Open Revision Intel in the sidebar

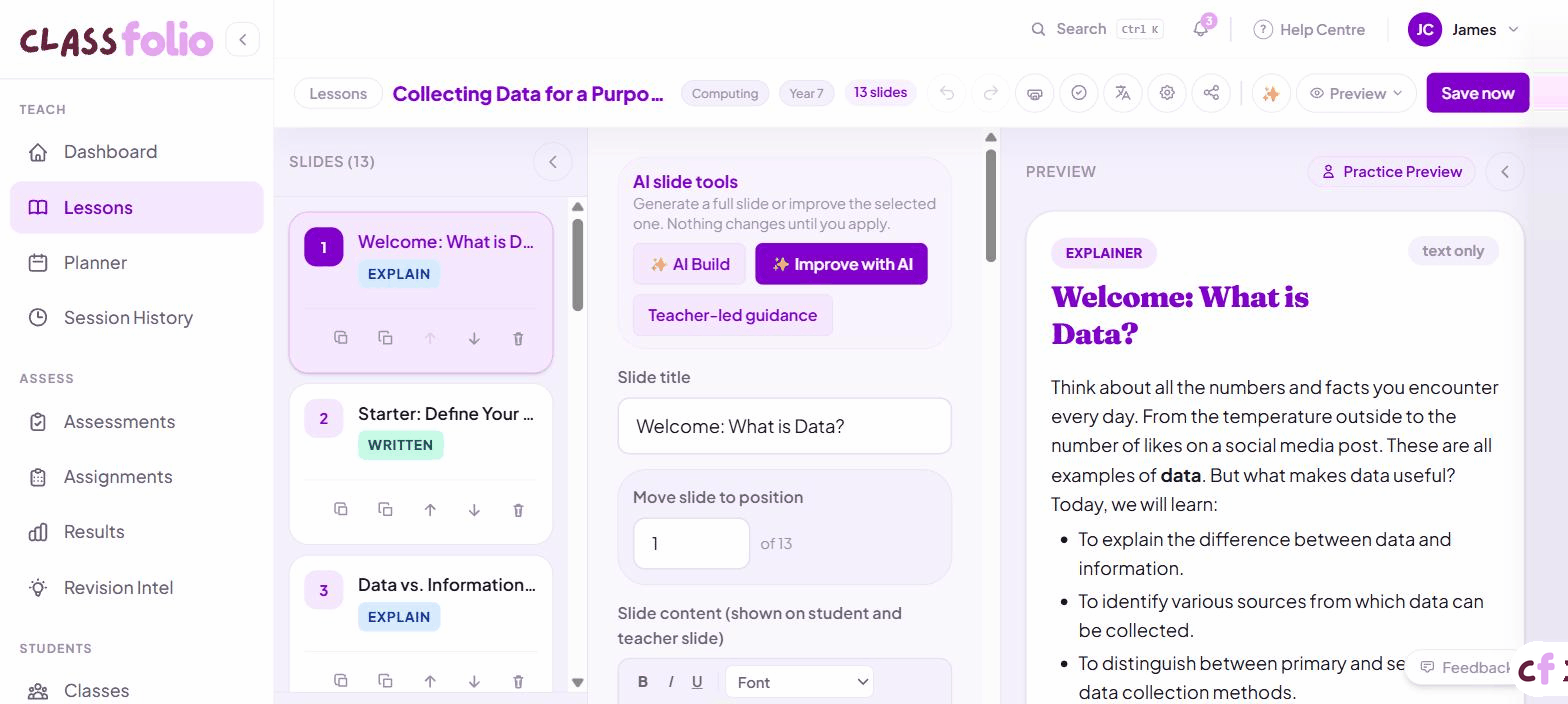137,588
